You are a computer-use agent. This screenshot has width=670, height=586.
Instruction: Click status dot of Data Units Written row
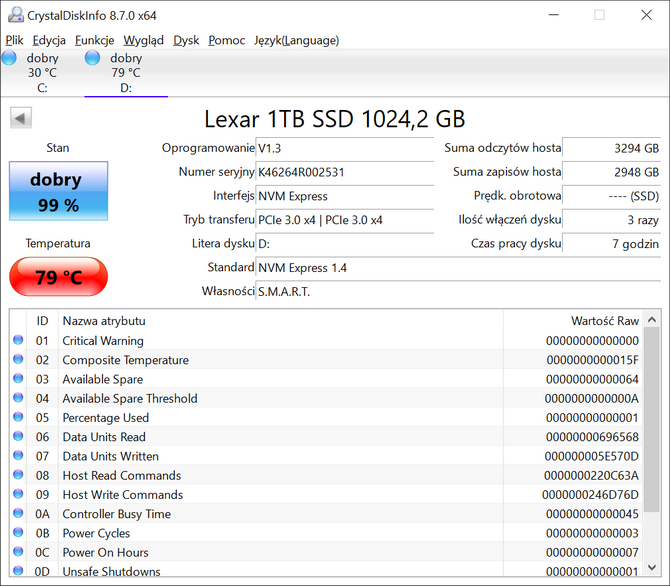tap(18, 455)
